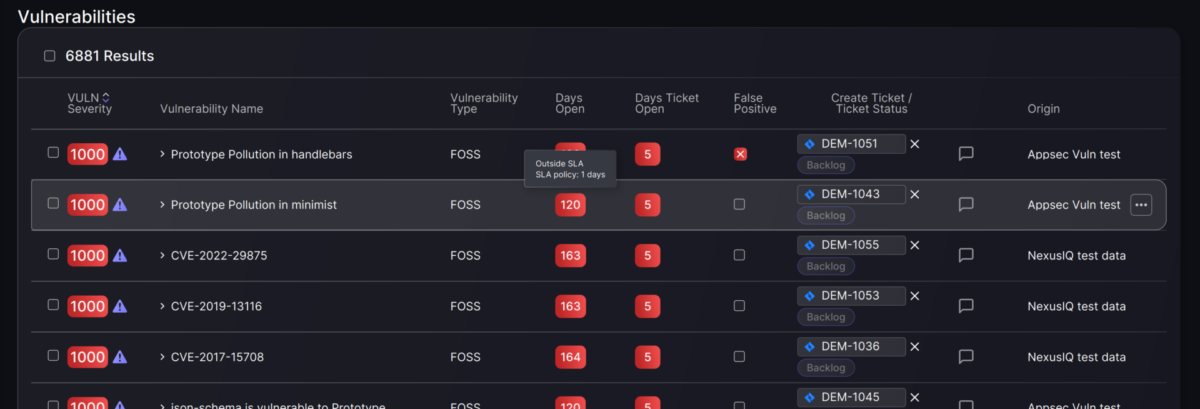
Task: Click warning triangle in CVE-2022-29875 row
Action: (x=120, y=255)
